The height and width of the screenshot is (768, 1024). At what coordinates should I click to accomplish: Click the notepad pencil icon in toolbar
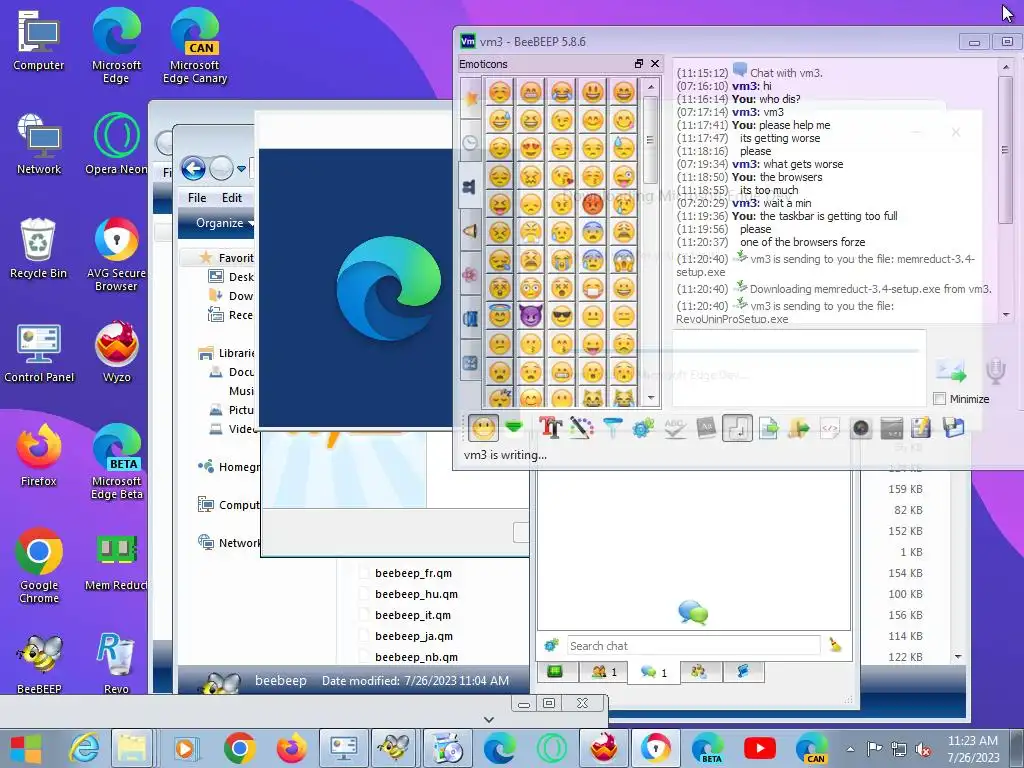click(921, 428)
